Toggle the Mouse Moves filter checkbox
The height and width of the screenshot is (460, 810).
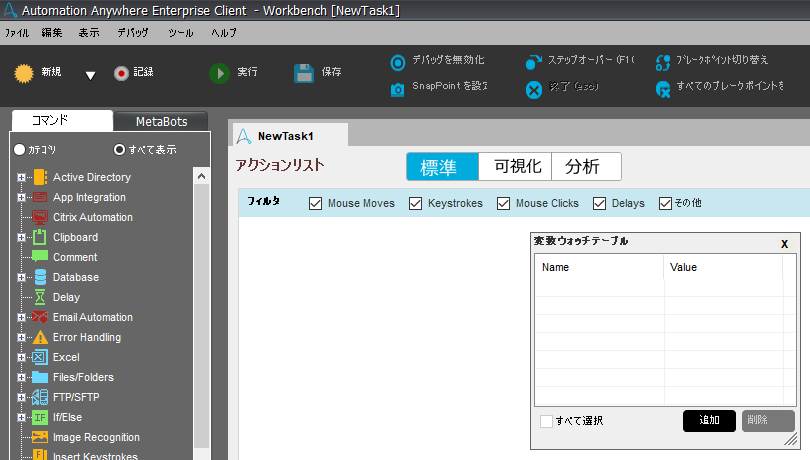click(315, 204)
